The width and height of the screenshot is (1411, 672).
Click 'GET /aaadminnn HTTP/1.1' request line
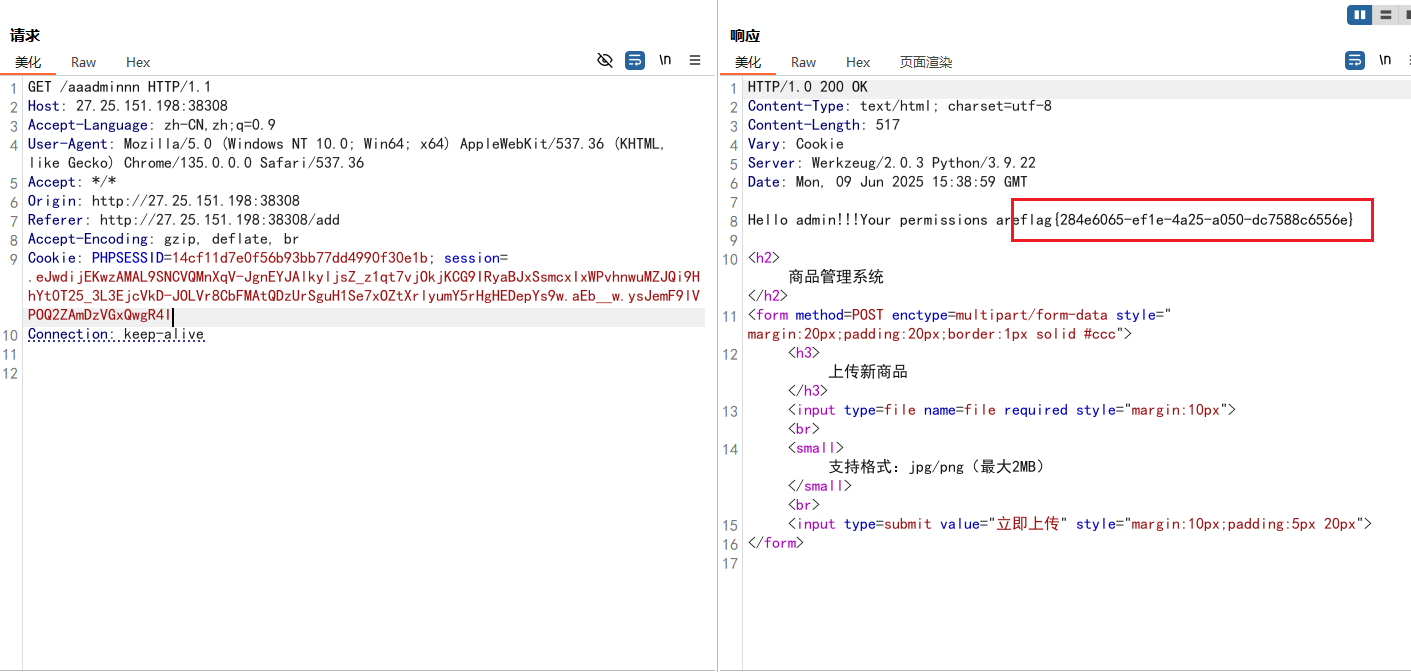119,87
